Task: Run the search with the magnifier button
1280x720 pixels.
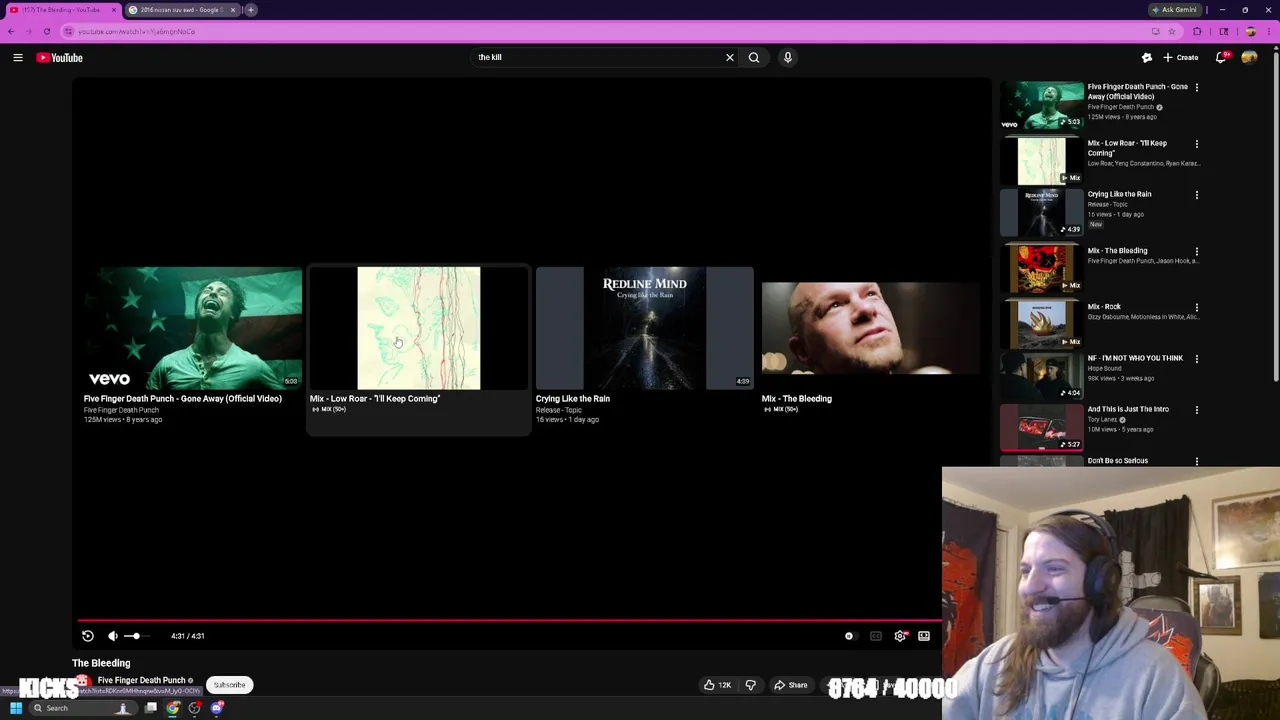Action: tap(754, 58)
